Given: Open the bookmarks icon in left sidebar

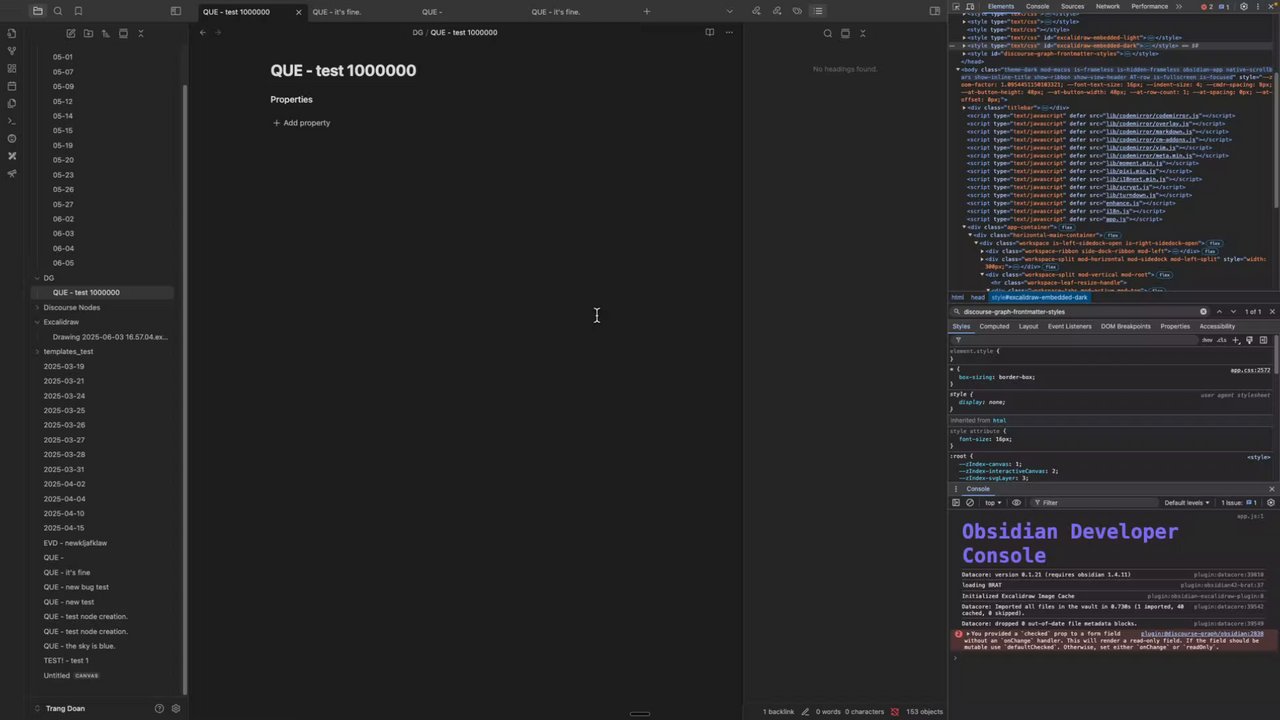Looking at the screenshot, I should (x=78, y=11).
